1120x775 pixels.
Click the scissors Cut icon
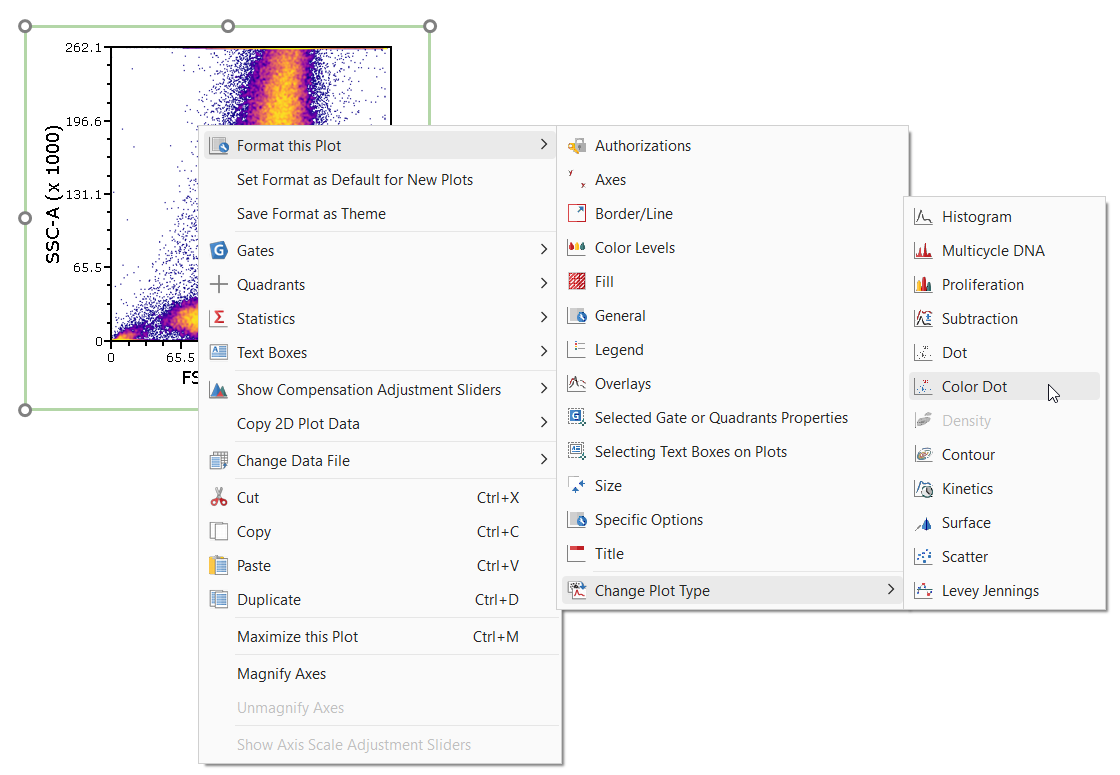coord(219,498)
